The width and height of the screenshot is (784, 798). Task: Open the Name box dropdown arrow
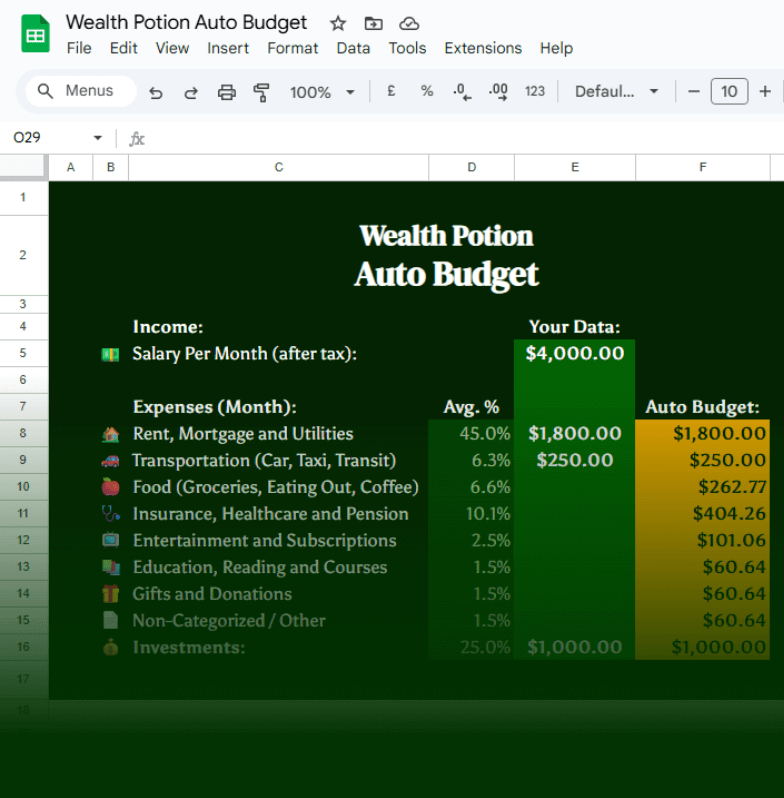[97, 138]
